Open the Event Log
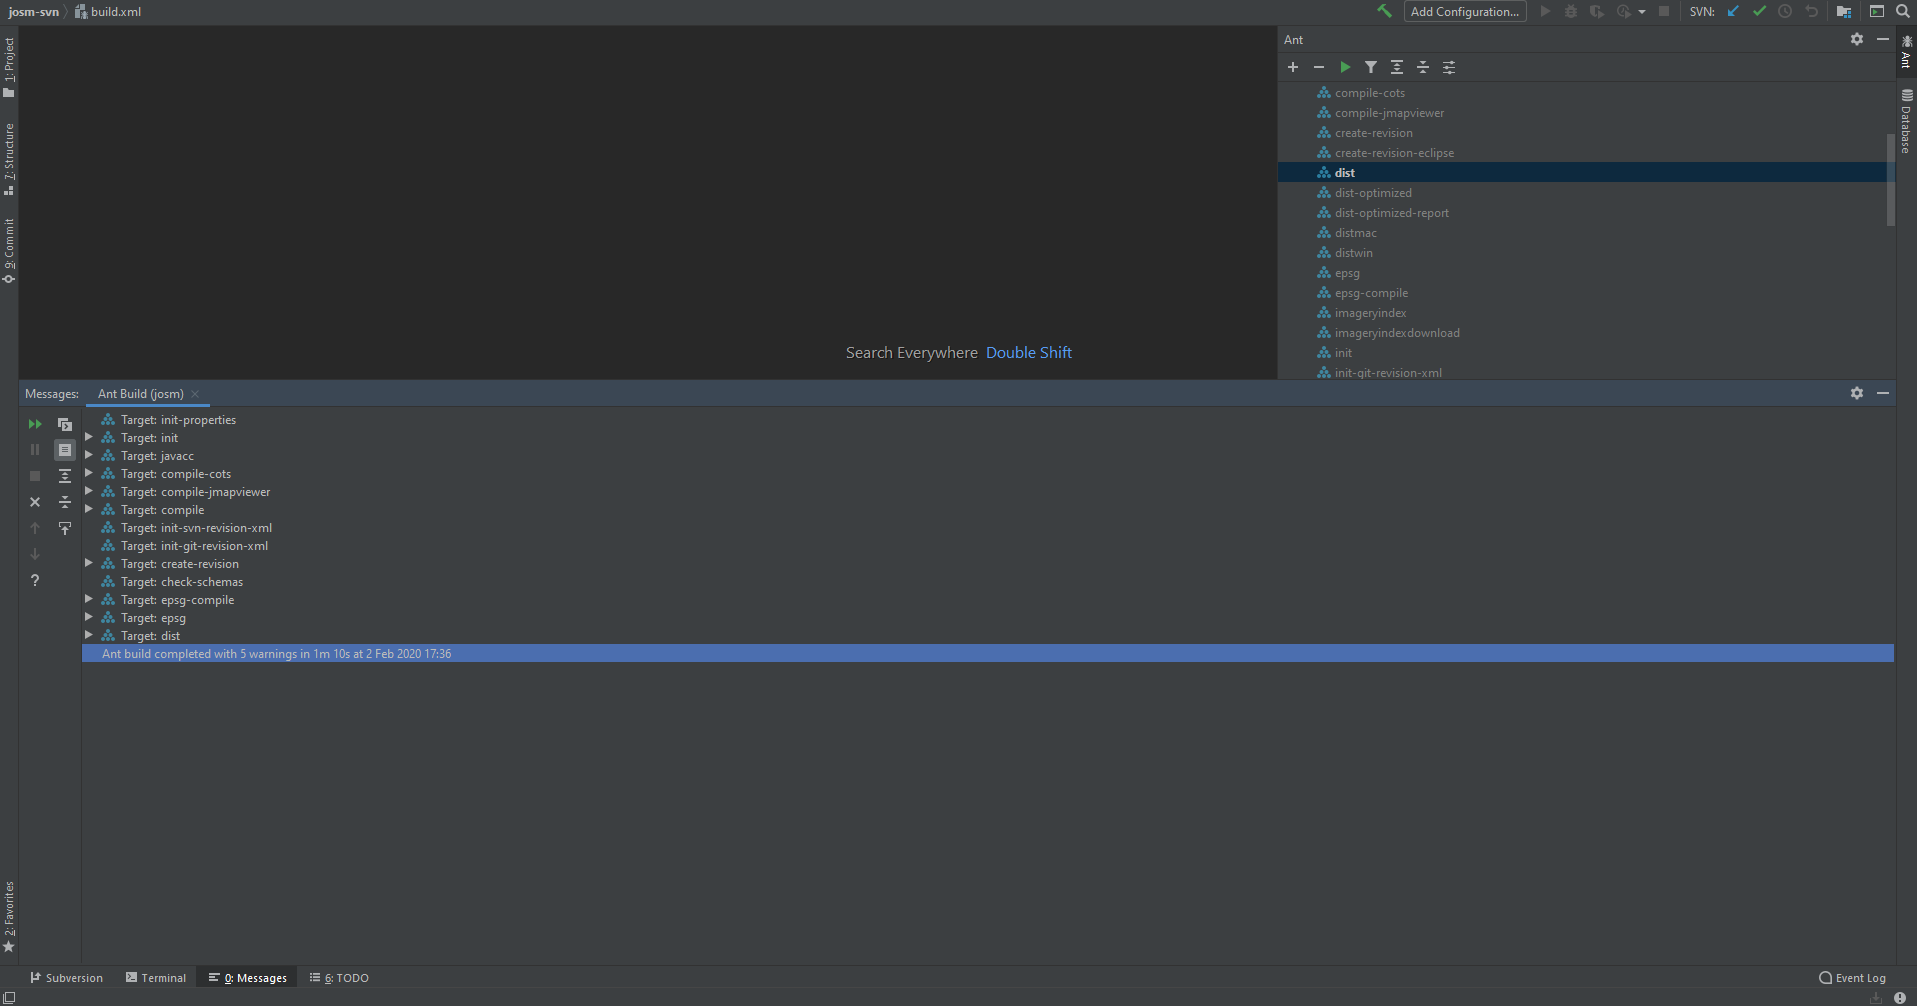This screenshot has width=1917, height=1006. 1852,978
